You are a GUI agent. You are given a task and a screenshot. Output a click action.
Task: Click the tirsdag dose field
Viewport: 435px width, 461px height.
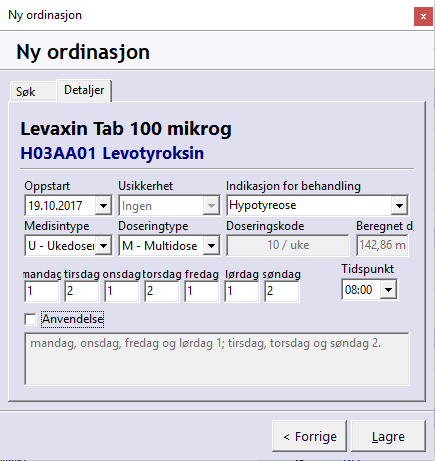pyautogui.click(x=82, y=291)
